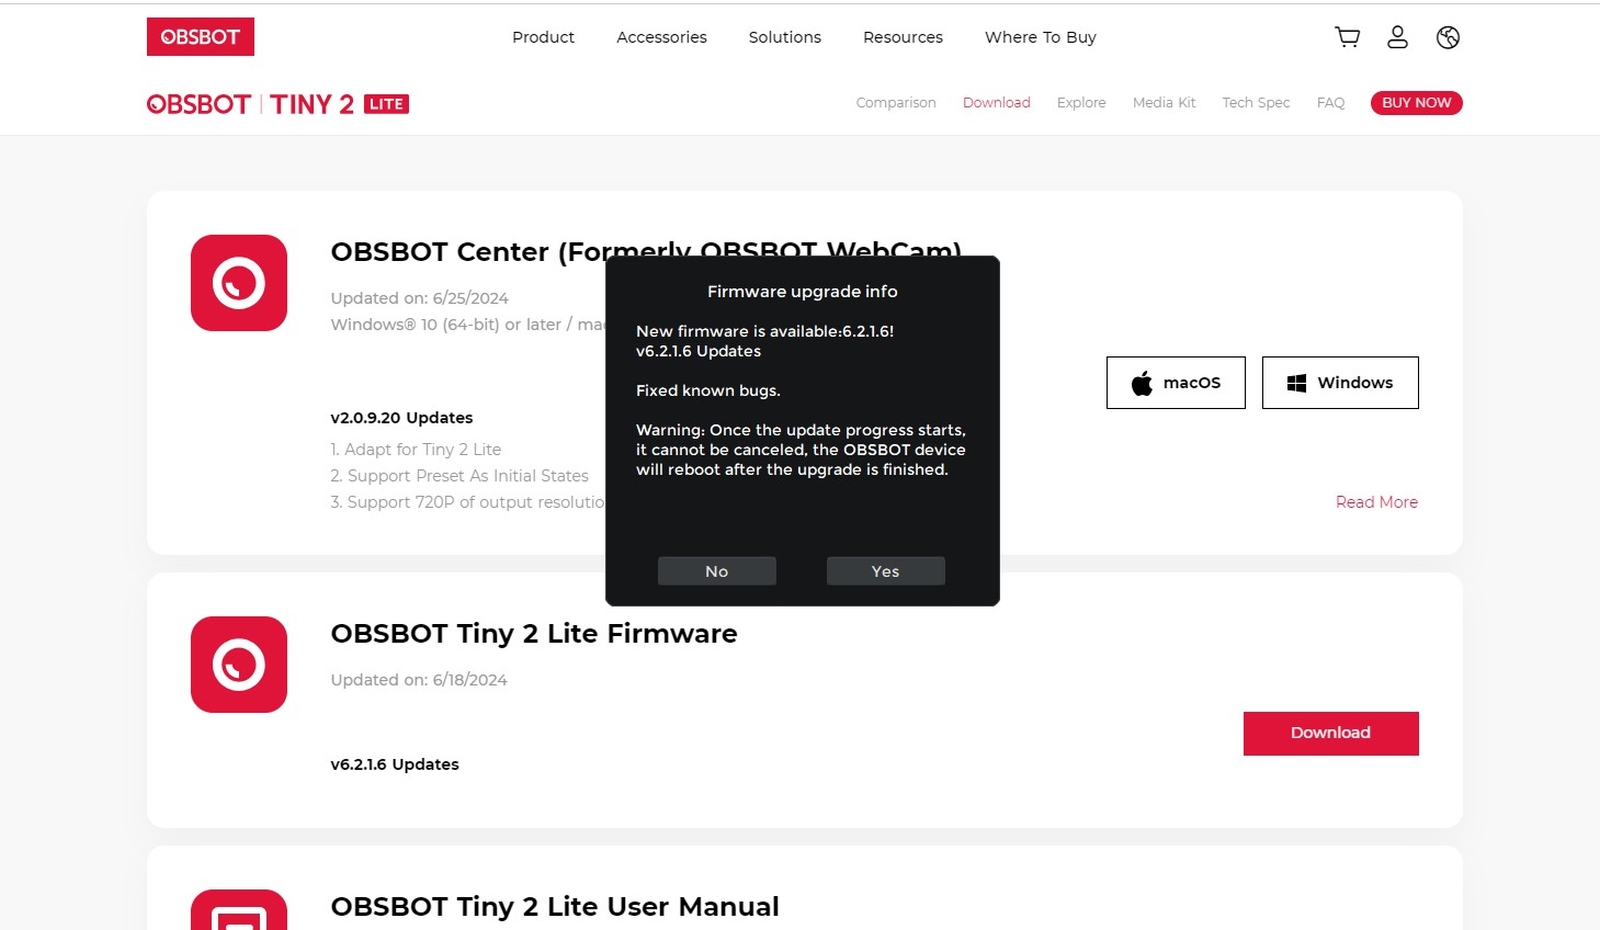Download the Tiny 2 Lite Firmware
The image size is (1600, 930).
1331,733
